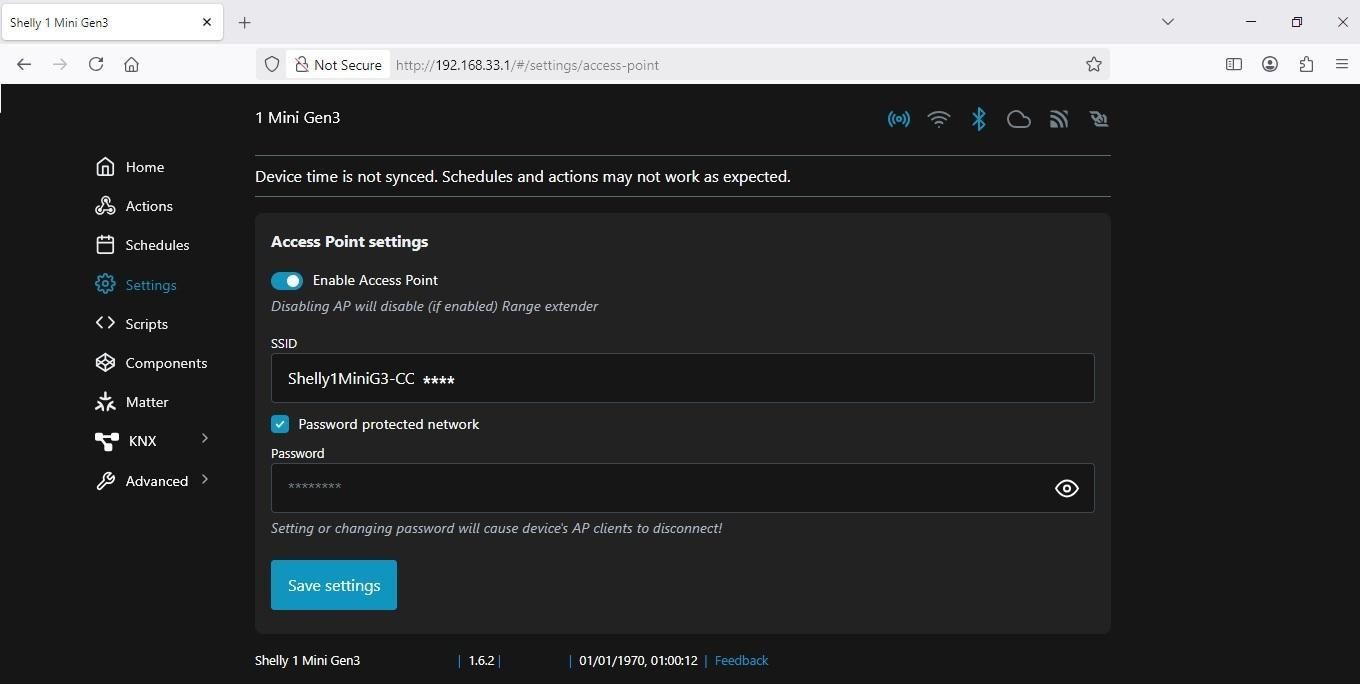Bookmark this page with star icon
1360x684 pixels.
click(1094, 64)
